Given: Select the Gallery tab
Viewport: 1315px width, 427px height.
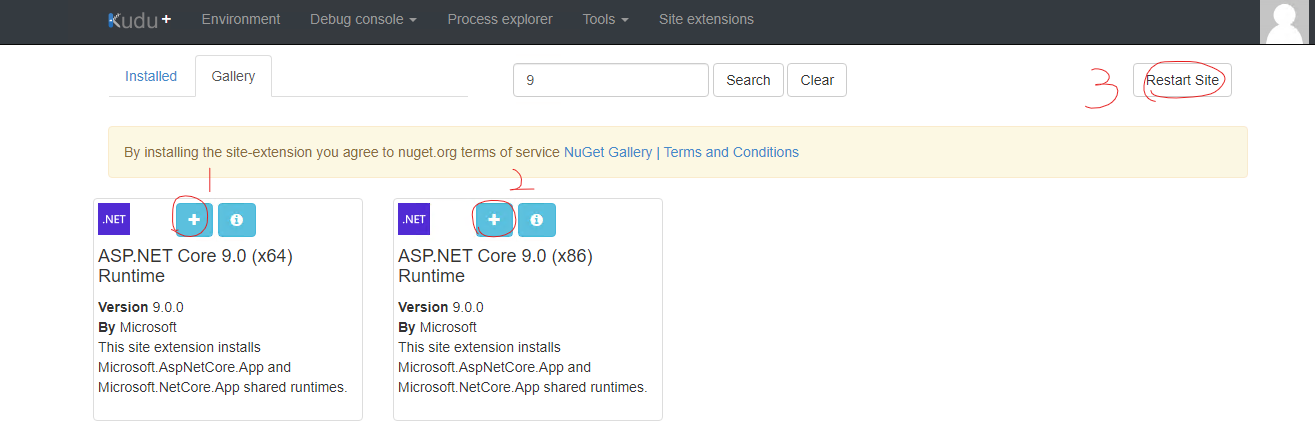Looking at the screenshot, I should tap(233, 76).
